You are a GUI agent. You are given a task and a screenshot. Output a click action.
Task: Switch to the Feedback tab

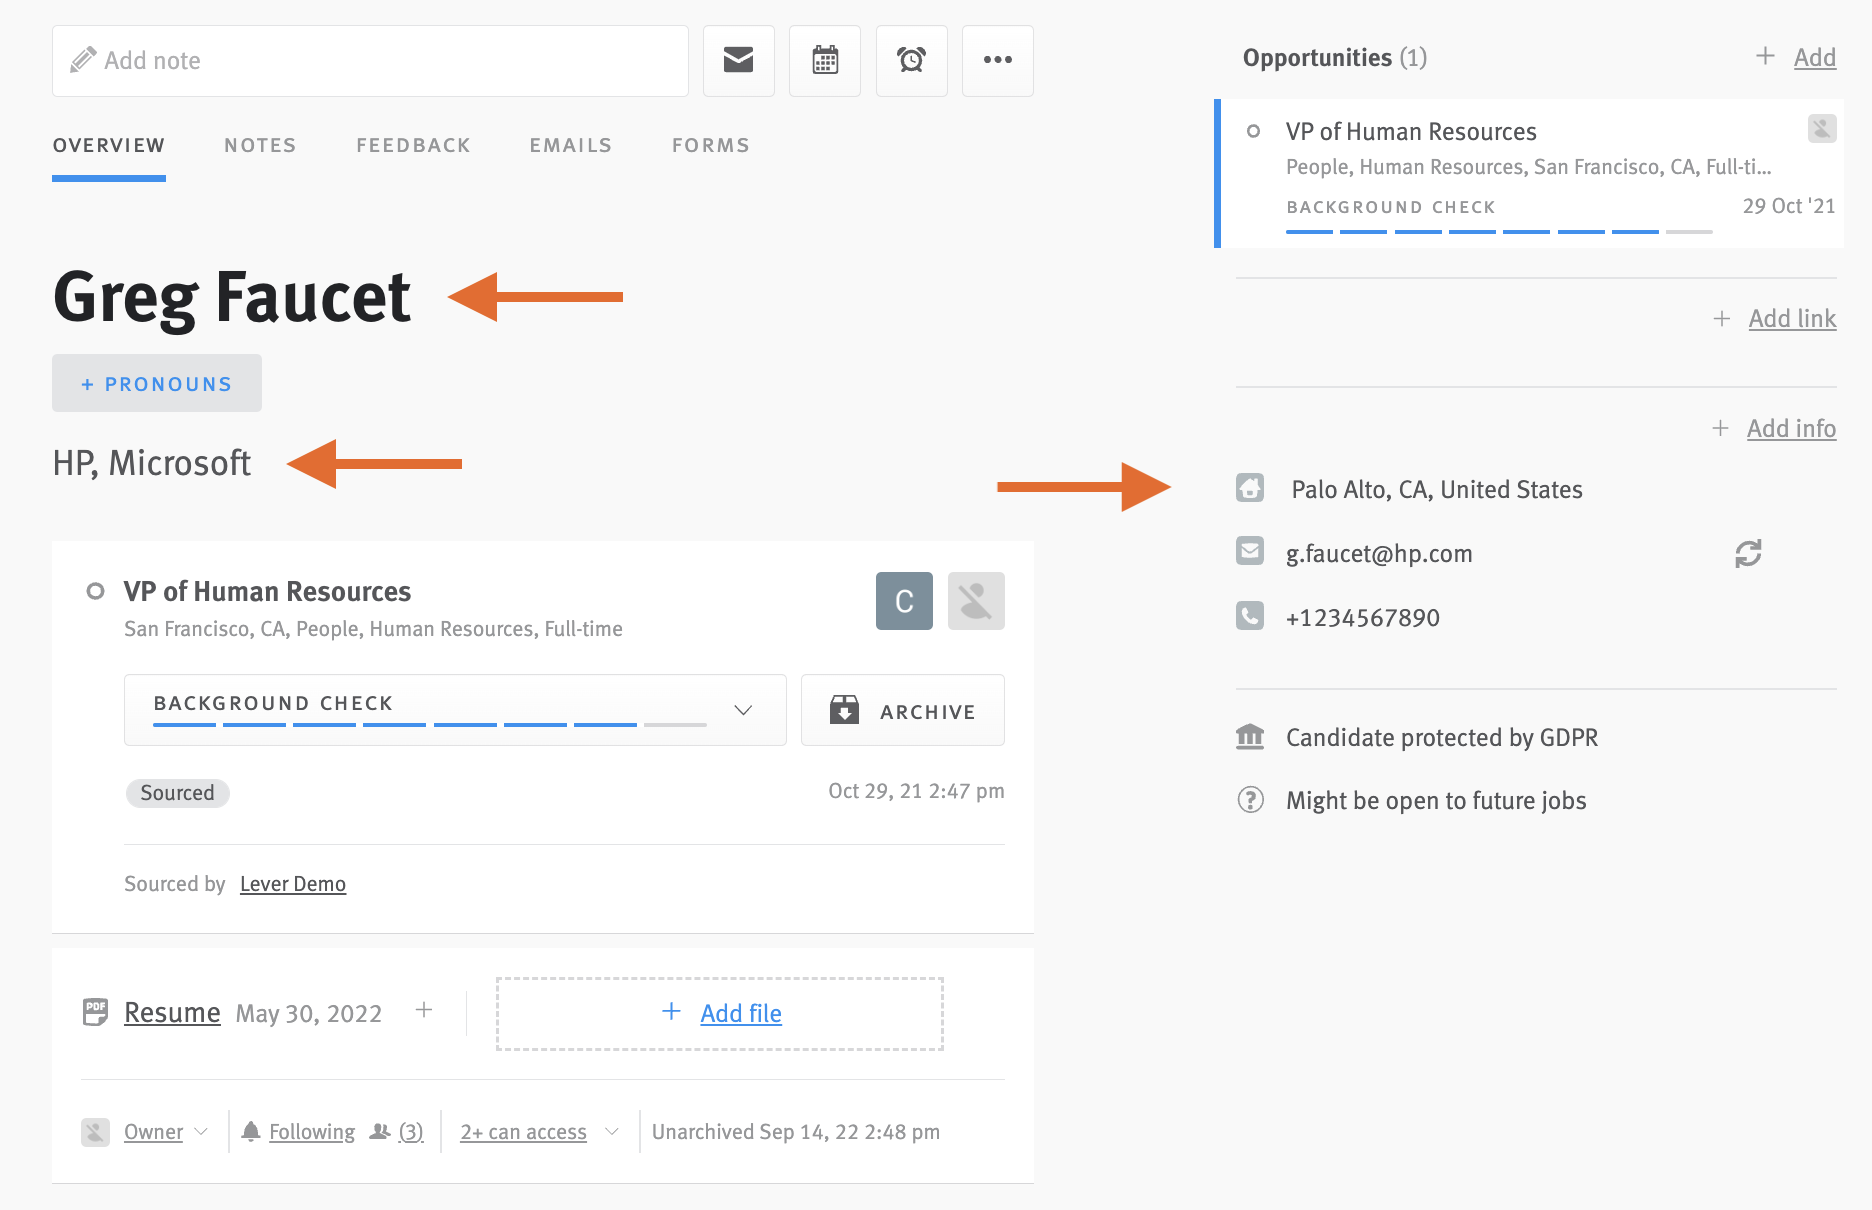point(413,145)
